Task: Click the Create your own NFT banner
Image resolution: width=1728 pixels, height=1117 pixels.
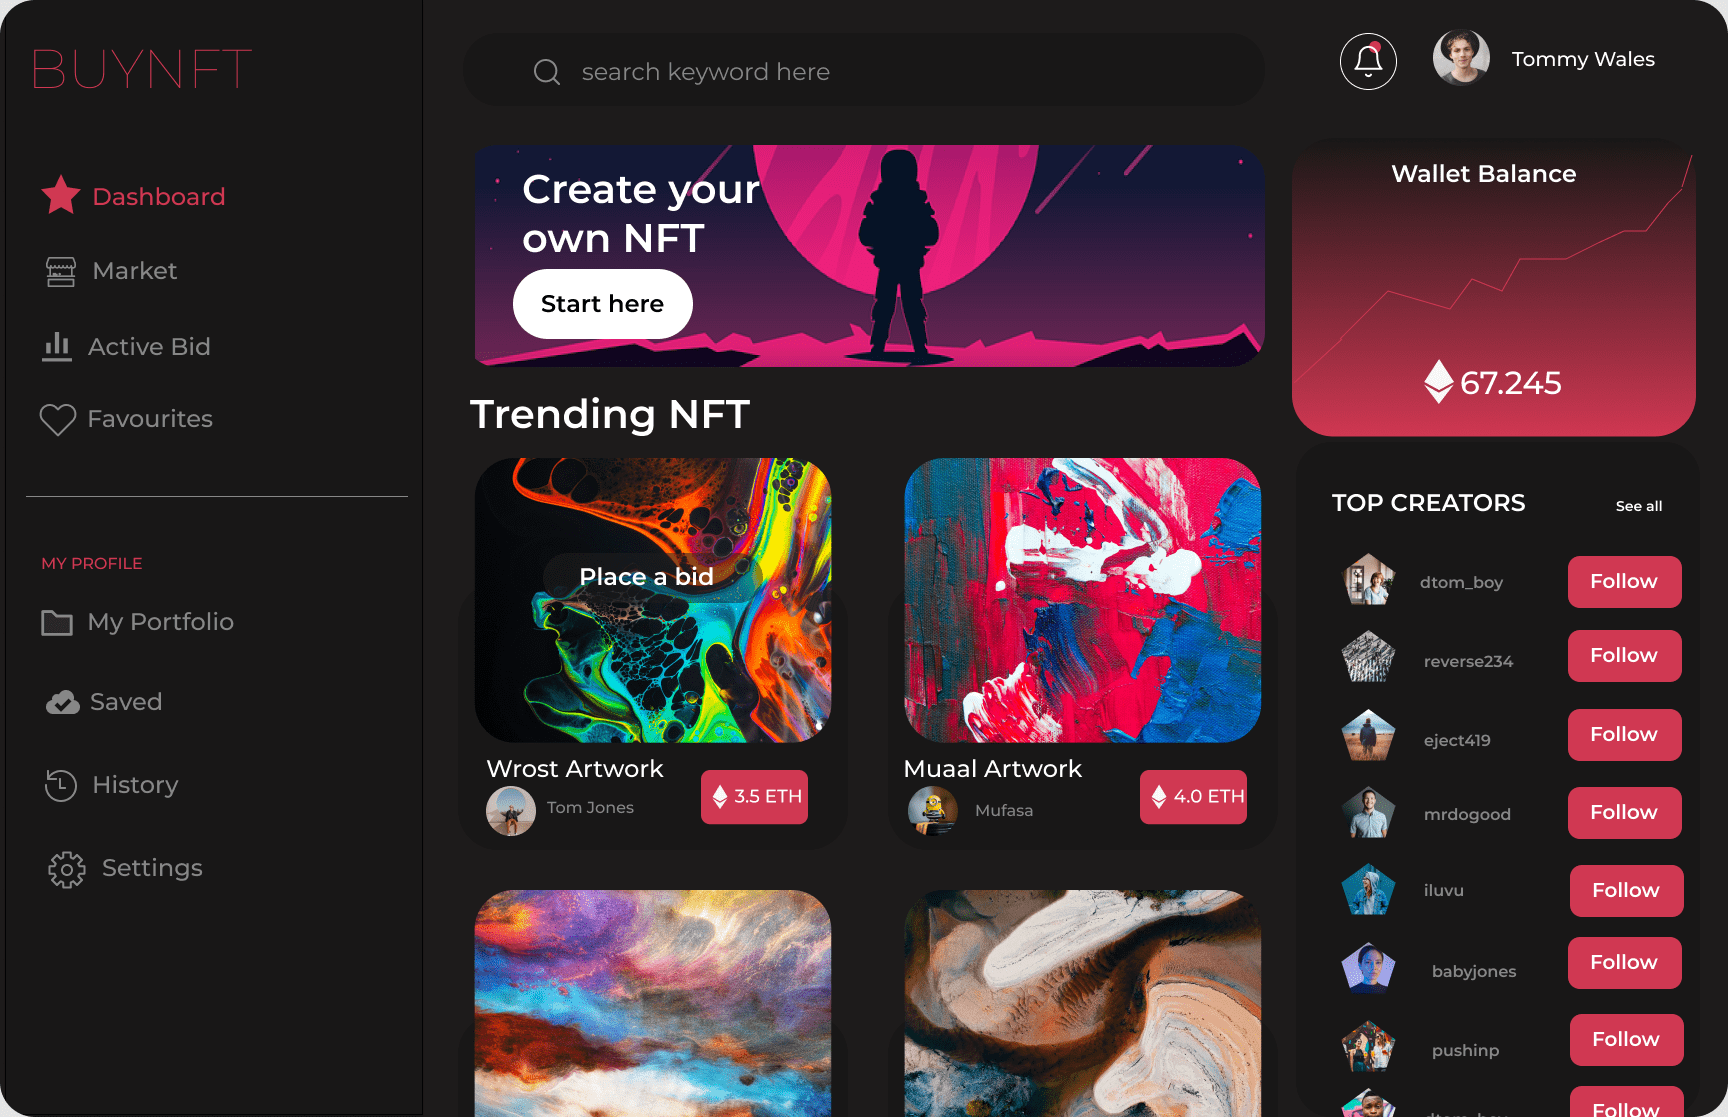Action: tap(870, 256)
